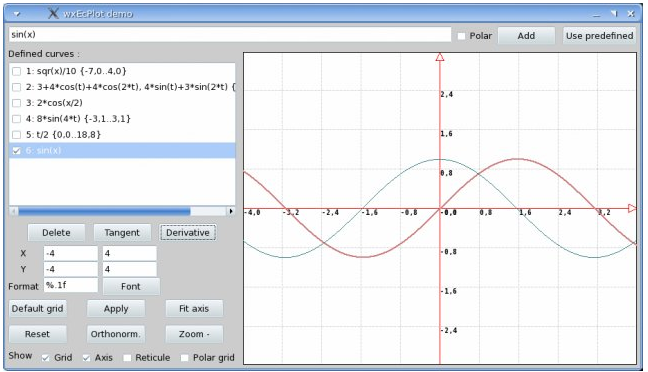
Task: Click the X minimum field
Action: click(x=71, y=253)
